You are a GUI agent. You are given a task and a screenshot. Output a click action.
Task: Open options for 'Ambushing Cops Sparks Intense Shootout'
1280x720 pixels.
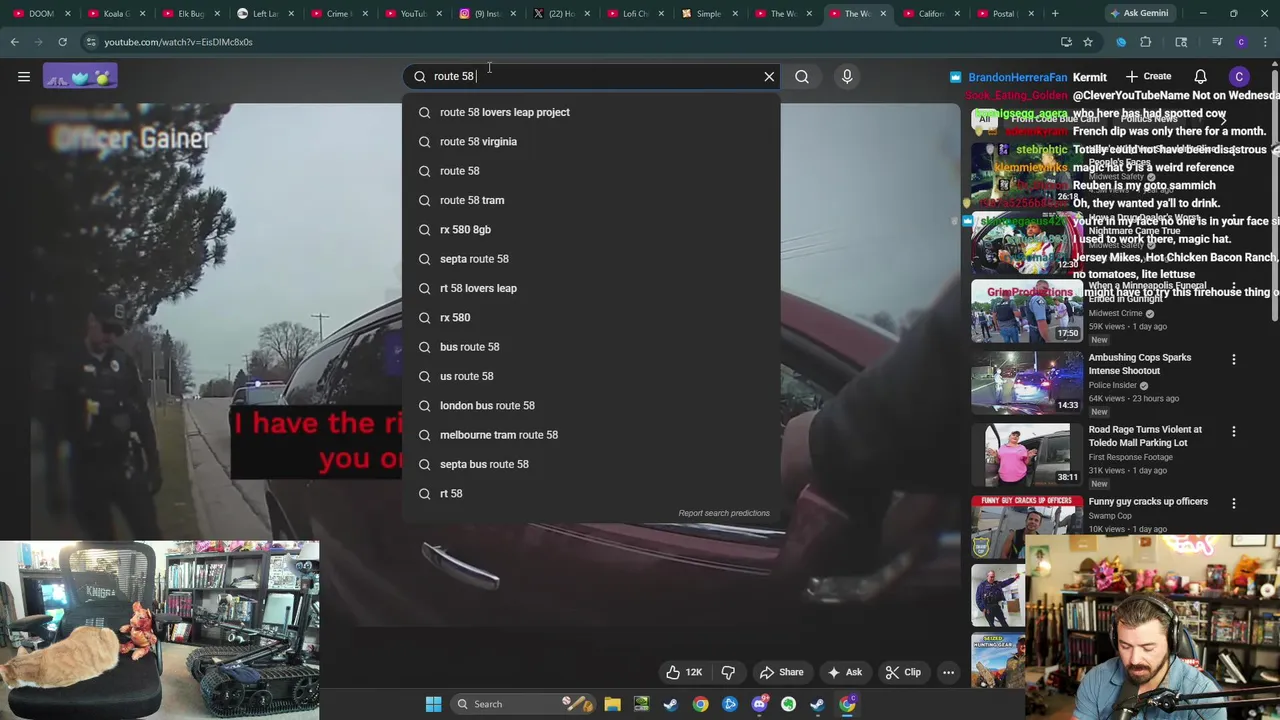[x=1233, y=359]
